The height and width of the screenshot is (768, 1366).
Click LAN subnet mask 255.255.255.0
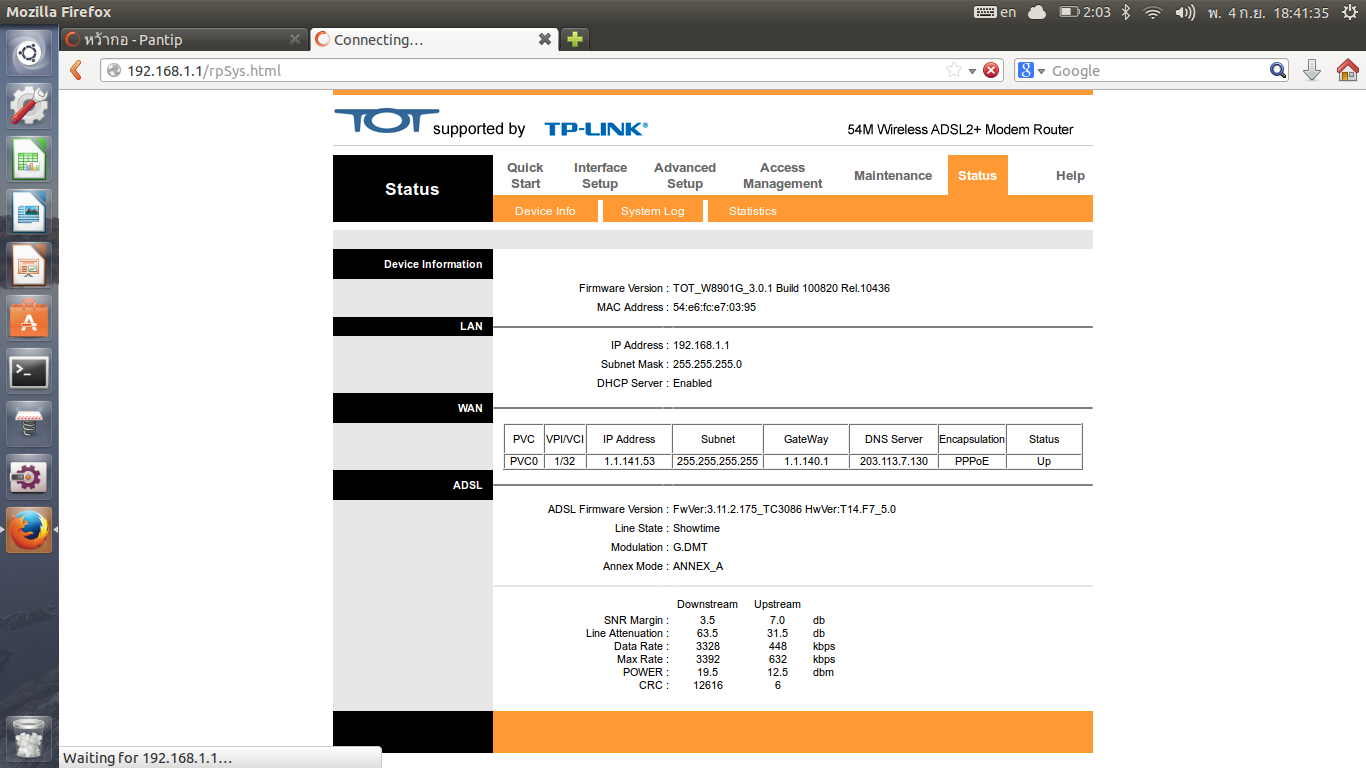[707, 364]
